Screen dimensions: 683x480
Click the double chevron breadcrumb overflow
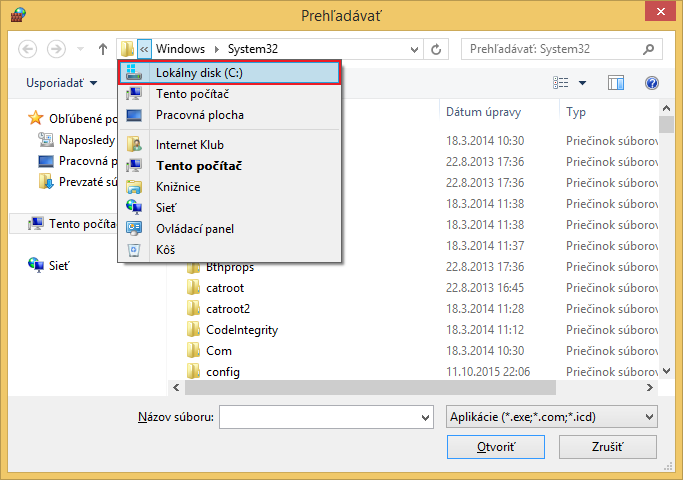[x=144, y=49]
